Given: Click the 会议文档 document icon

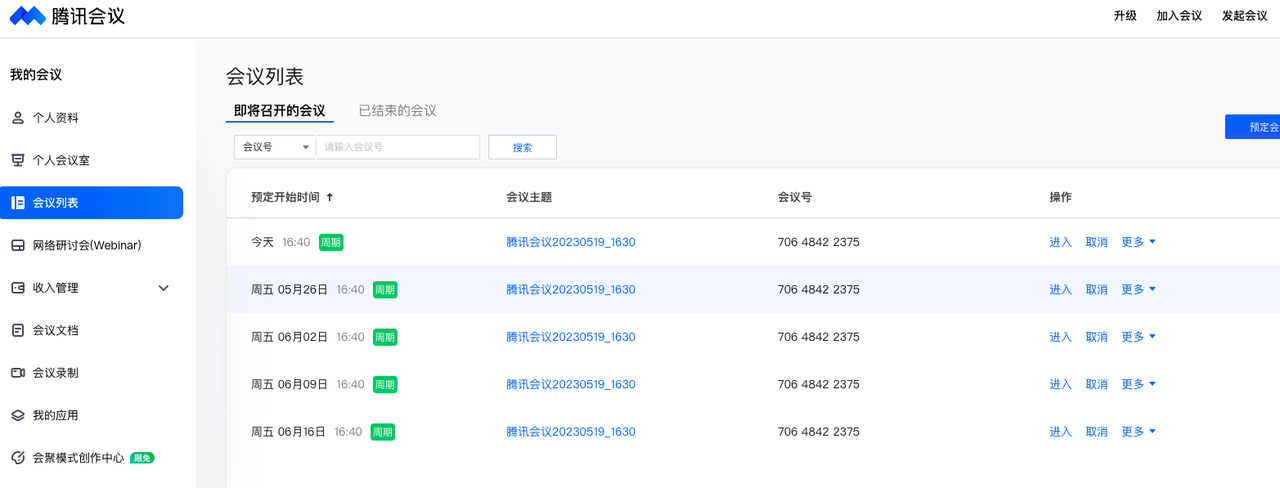Looking at the screenshot, I should [x=18, y=330].
